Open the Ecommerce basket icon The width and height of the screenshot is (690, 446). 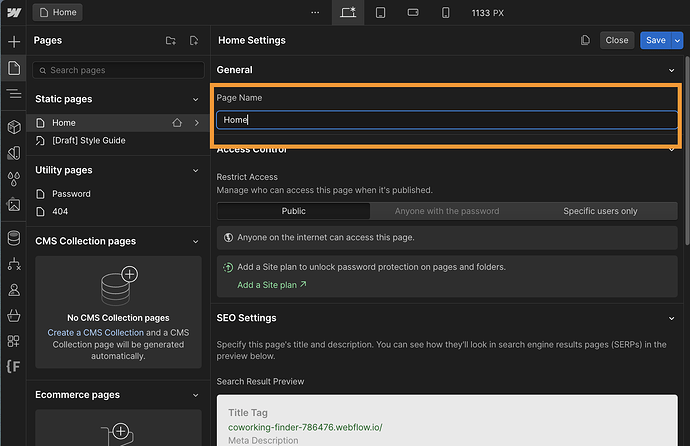coord(14,315)
